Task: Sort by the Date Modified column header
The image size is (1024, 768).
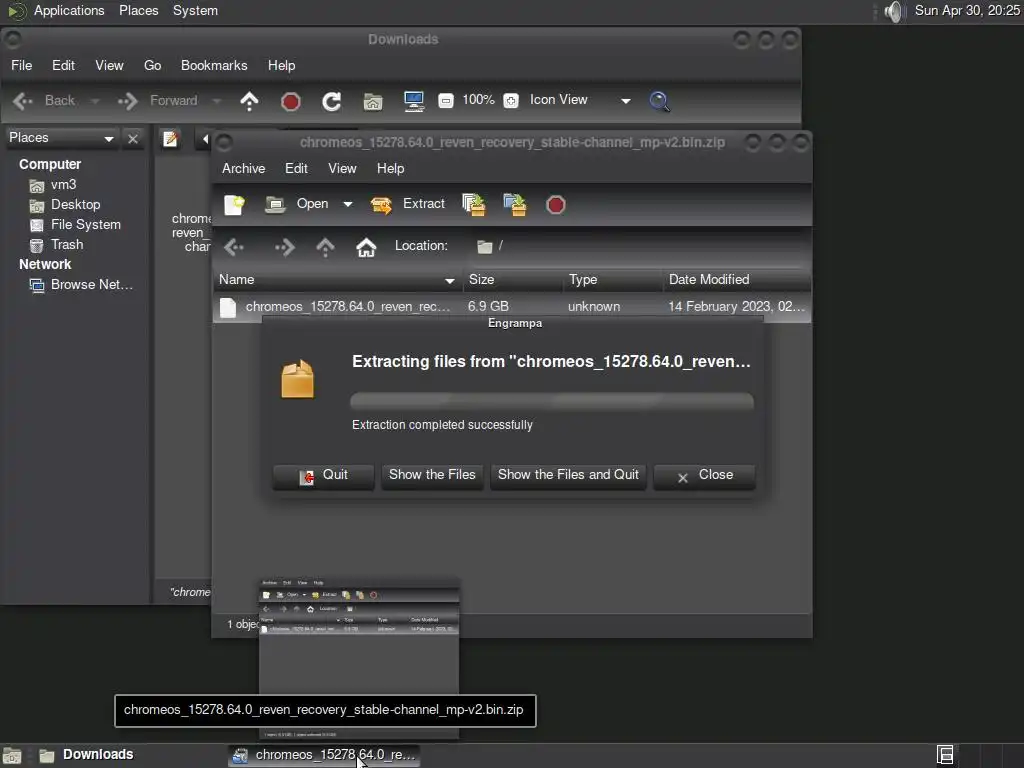Action: pyautogui.click(x=737, y=280)
